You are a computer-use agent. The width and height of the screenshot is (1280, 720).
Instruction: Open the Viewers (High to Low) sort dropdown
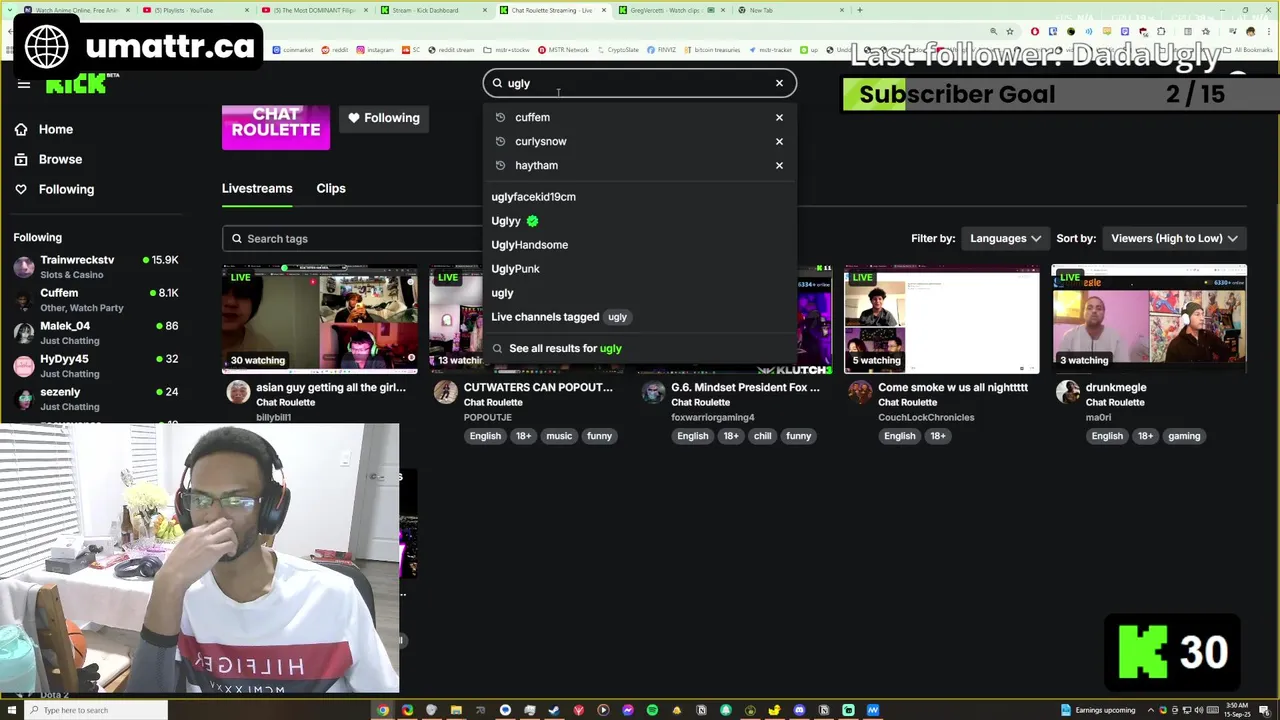[1174, 238]
